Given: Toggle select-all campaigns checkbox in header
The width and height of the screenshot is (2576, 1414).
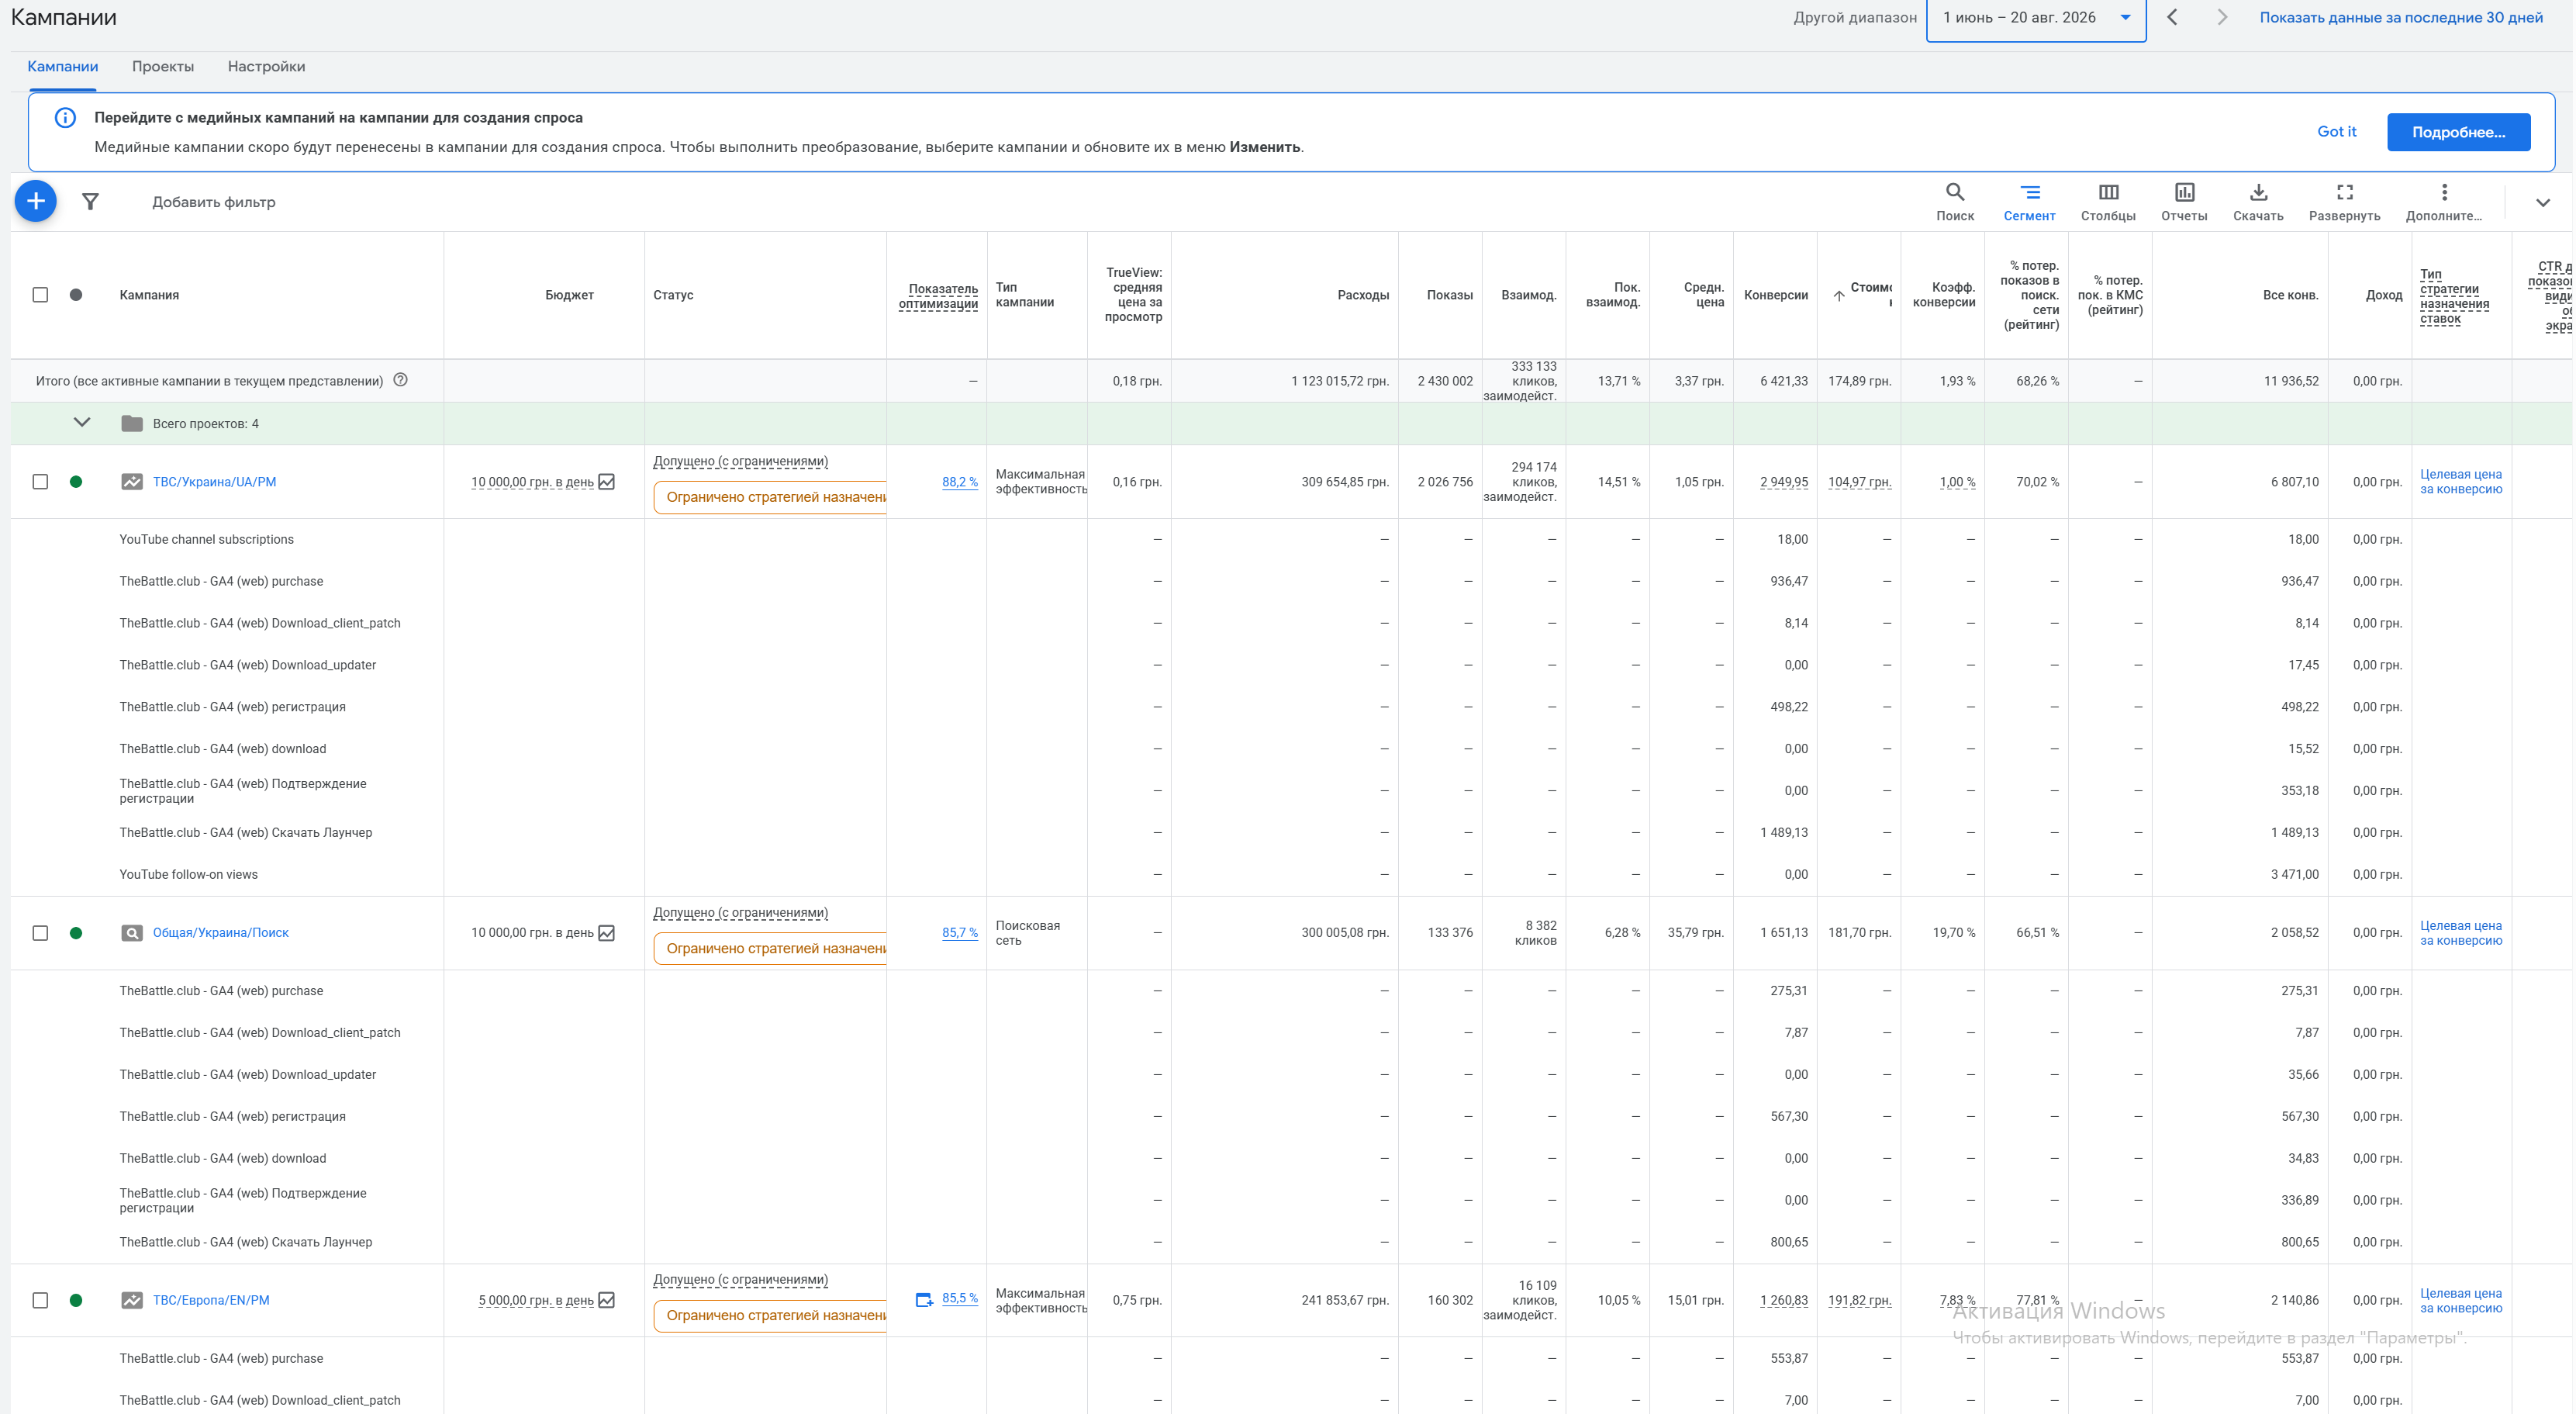Looking at the screenshot, I should click(x=40, y=295).
